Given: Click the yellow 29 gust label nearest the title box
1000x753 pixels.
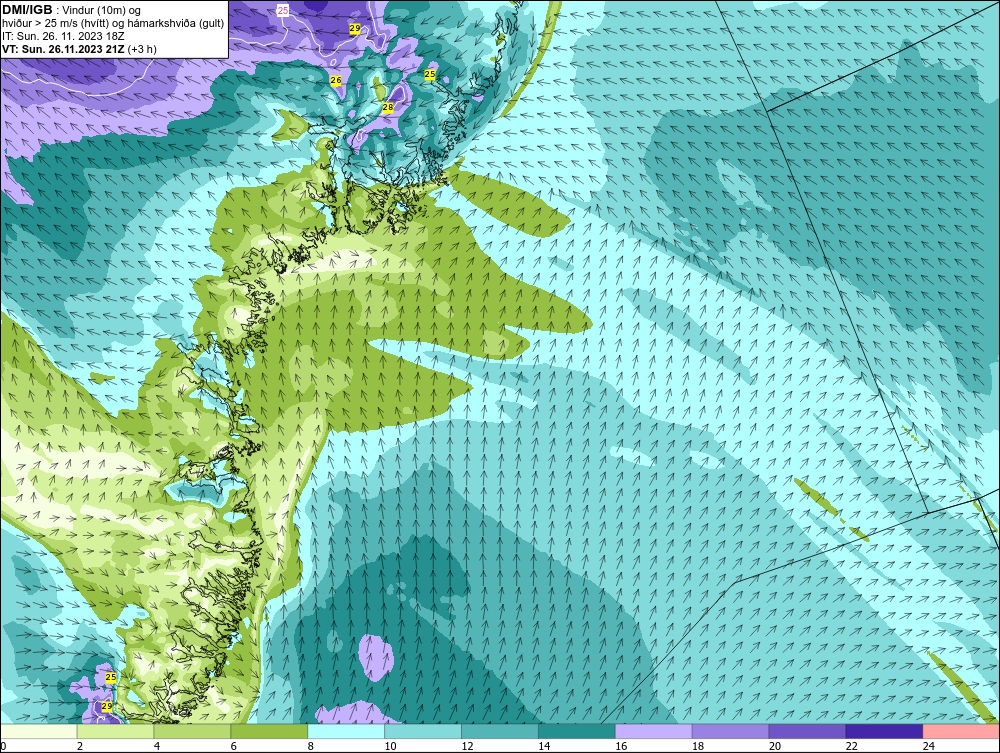Looking at the screenshot, I should 355,28.
